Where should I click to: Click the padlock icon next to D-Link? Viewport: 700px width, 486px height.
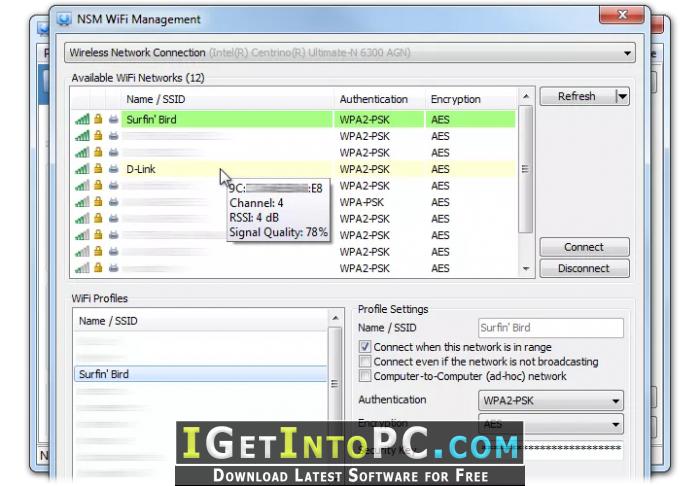point(98,169)
